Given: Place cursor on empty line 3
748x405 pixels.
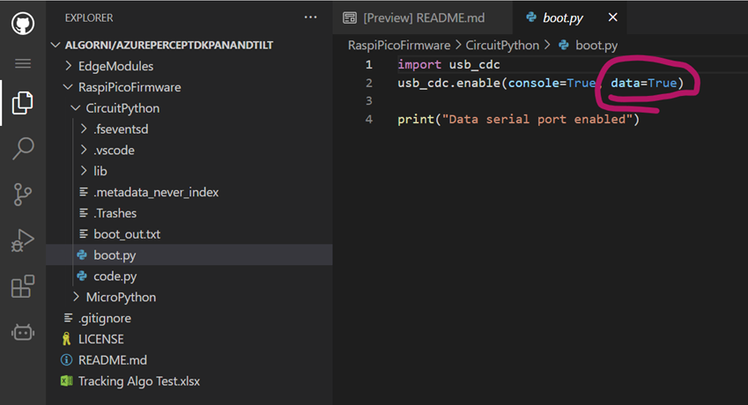Looking at the screenshot, I should point(570,101).
